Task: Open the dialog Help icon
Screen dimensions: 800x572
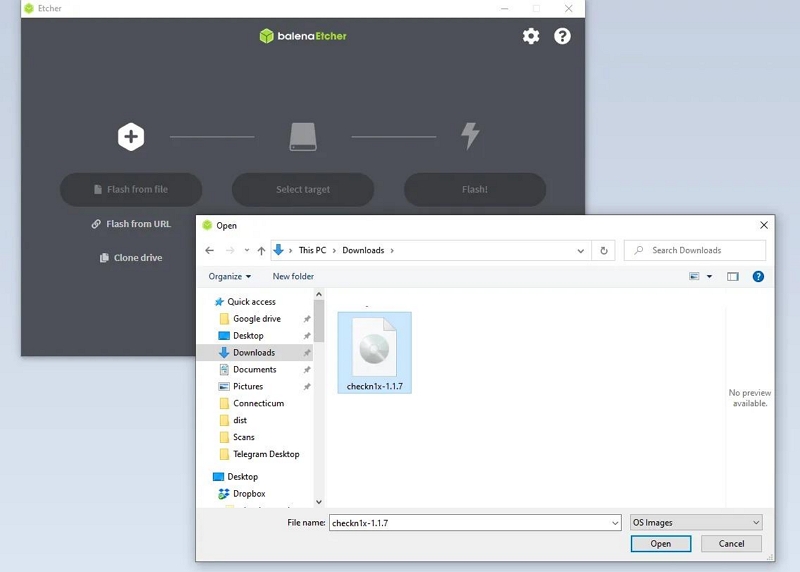Action: (758, 277)
